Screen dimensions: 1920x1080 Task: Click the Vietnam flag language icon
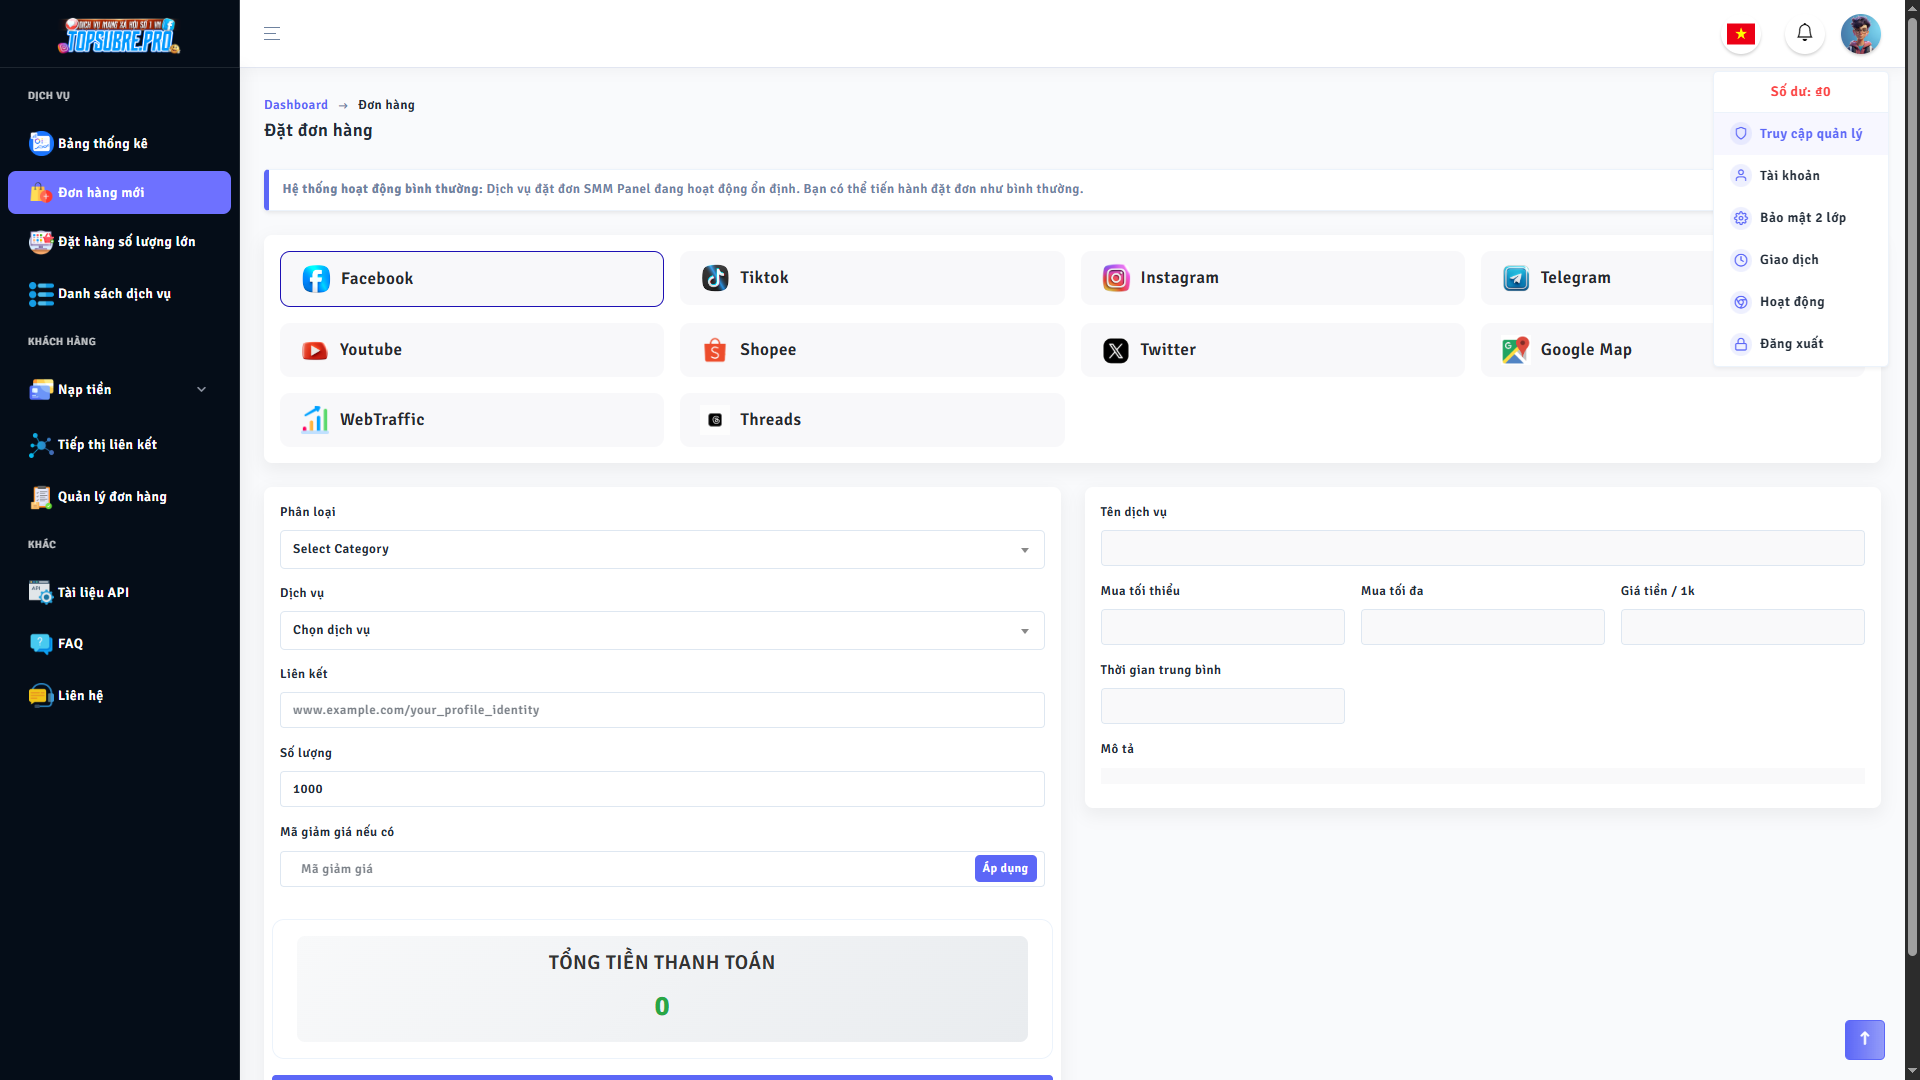pos(1741,34)
